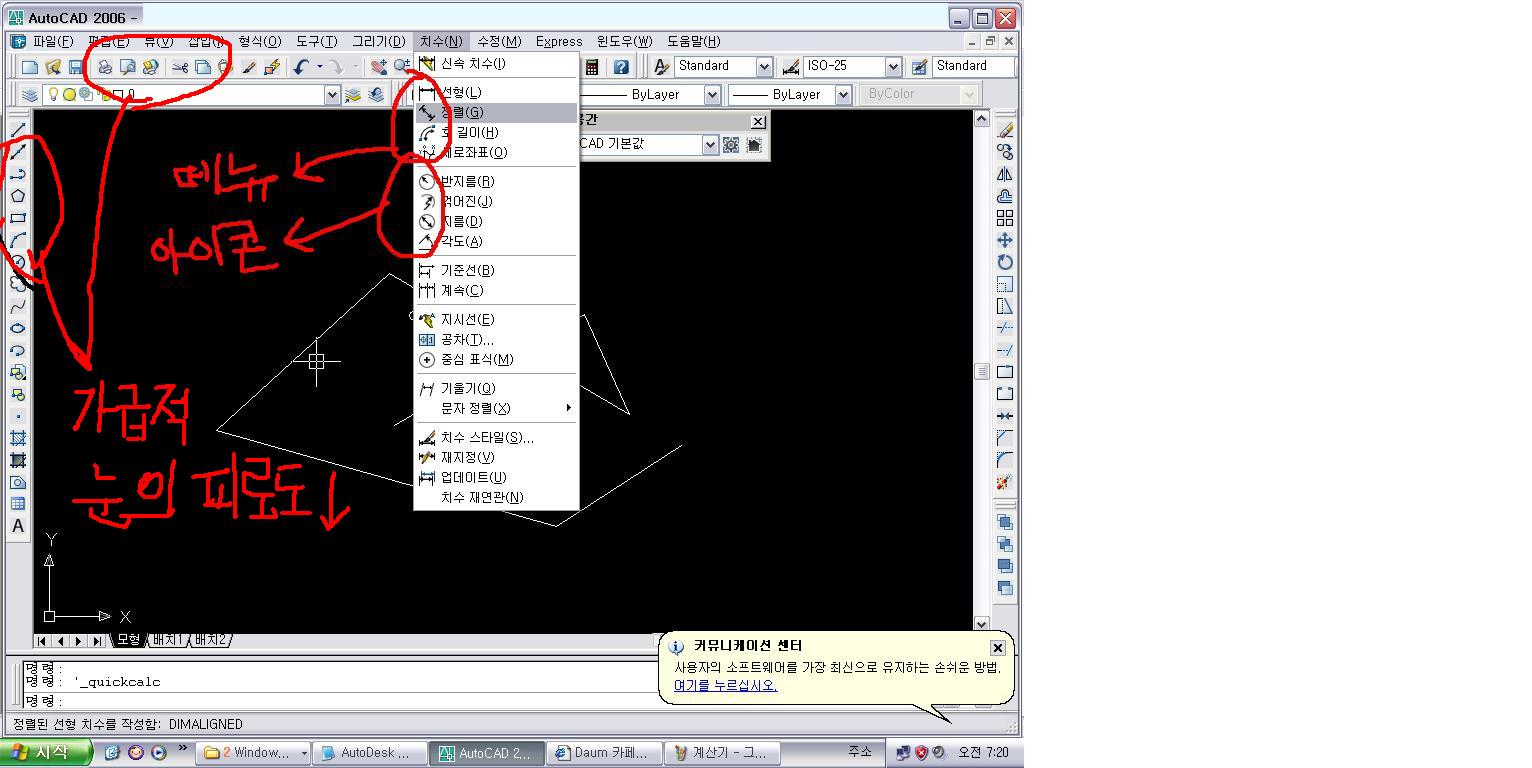Select the Rotate tool
The height and width of the screenshot is (768, 1532).
[1005, 262]
